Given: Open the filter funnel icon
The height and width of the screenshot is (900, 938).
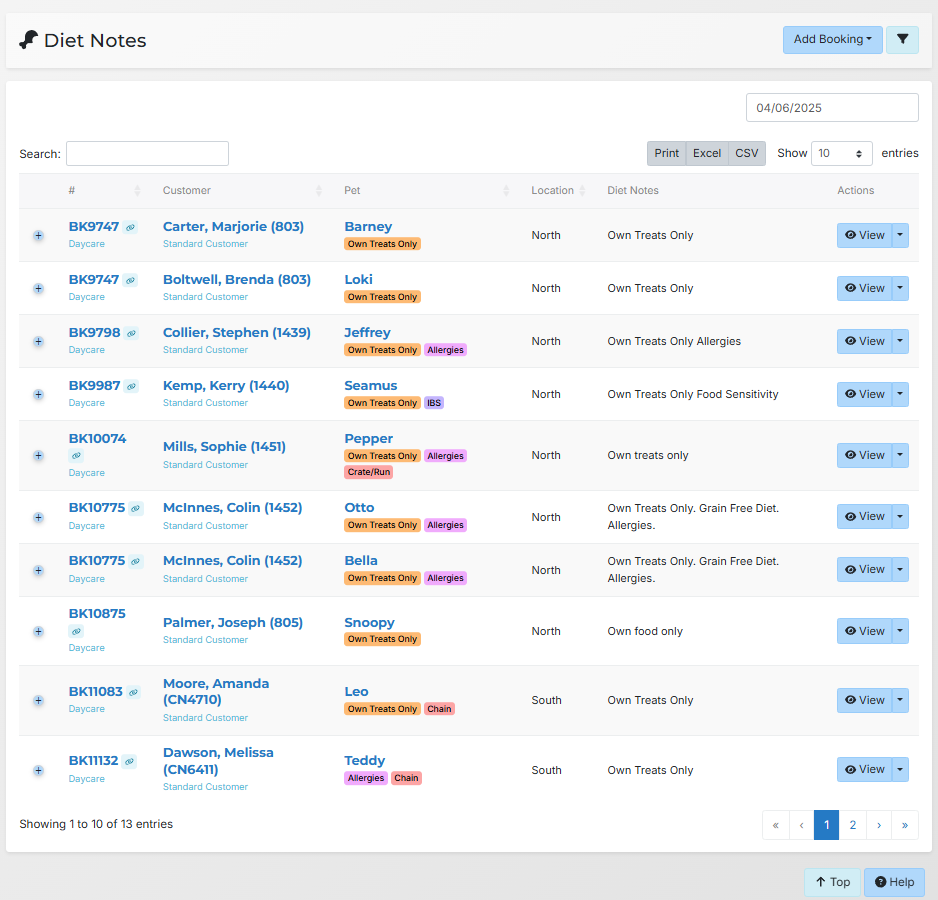Looking at the screenshot, I should coord(902,40).
